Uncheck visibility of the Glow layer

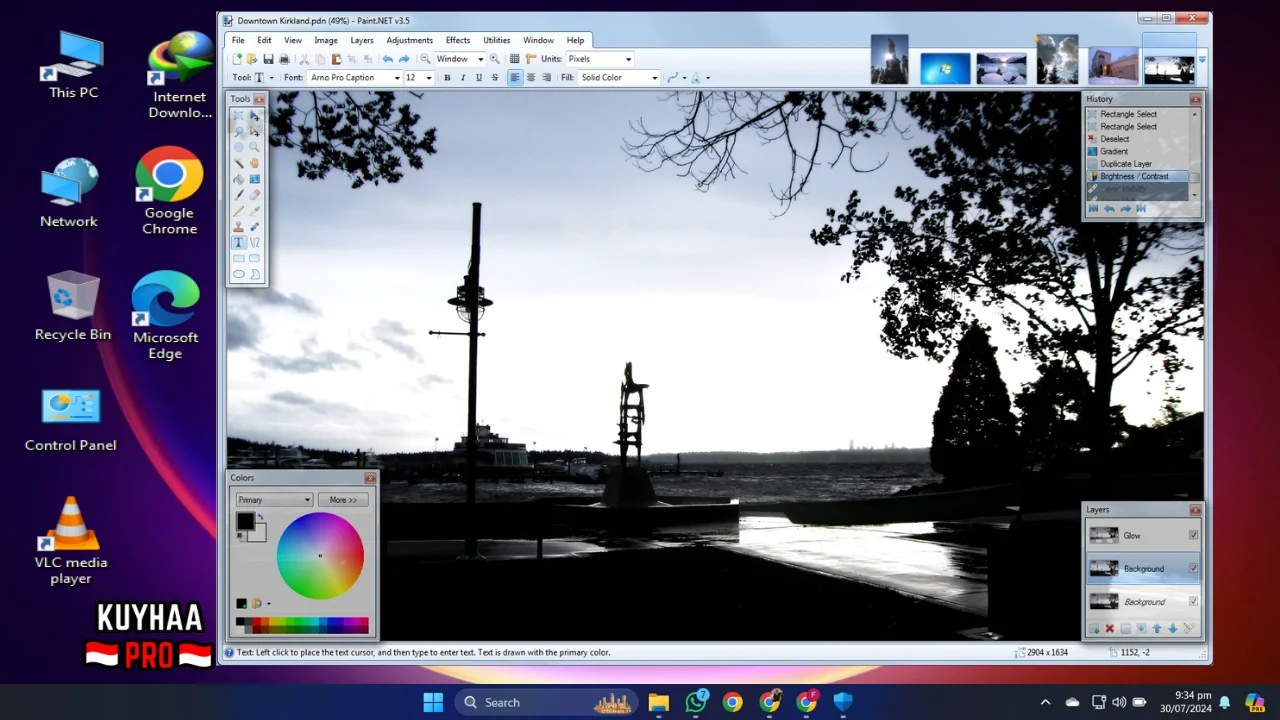[1193, 535]
